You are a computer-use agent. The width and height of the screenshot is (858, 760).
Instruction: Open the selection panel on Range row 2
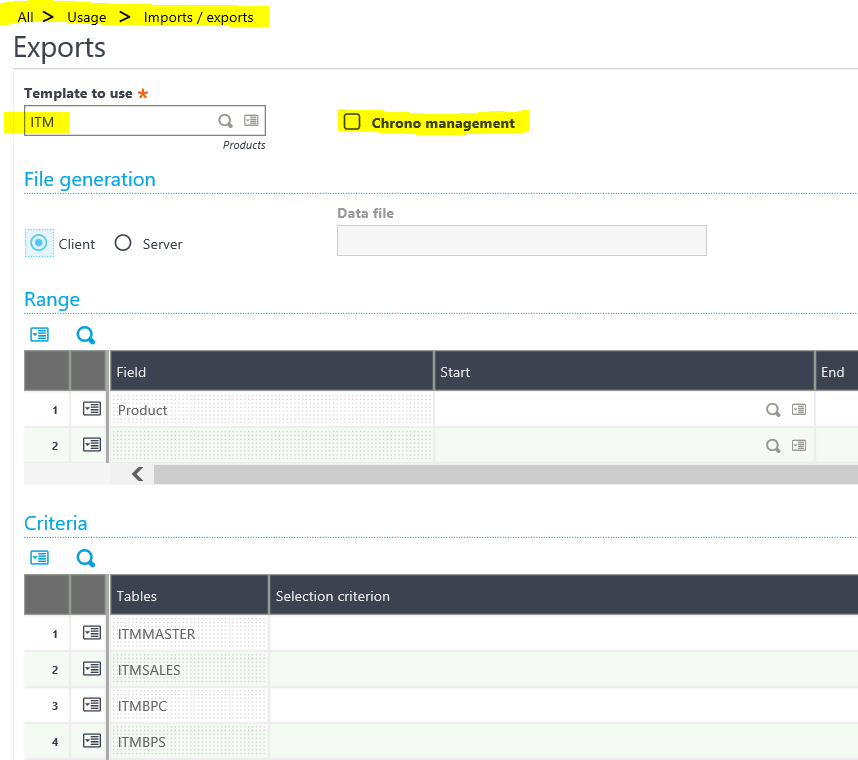799,445
